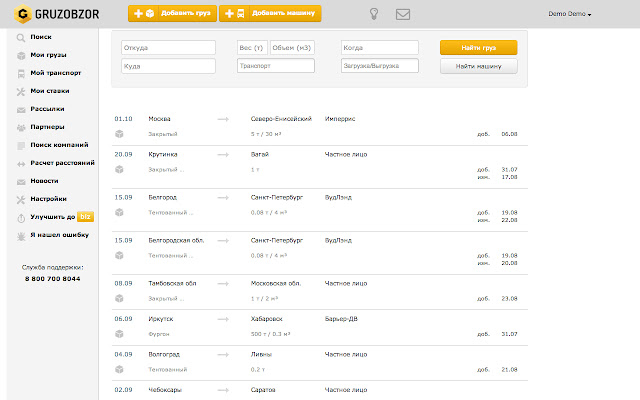Click the bug icon beside Я нашел ошибку
Viewport: 640px width, 400px height.
21,236
